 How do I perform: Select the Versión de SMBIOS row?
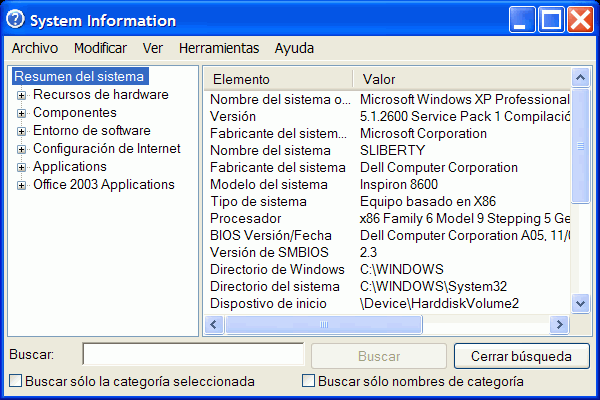coord(387,252)
